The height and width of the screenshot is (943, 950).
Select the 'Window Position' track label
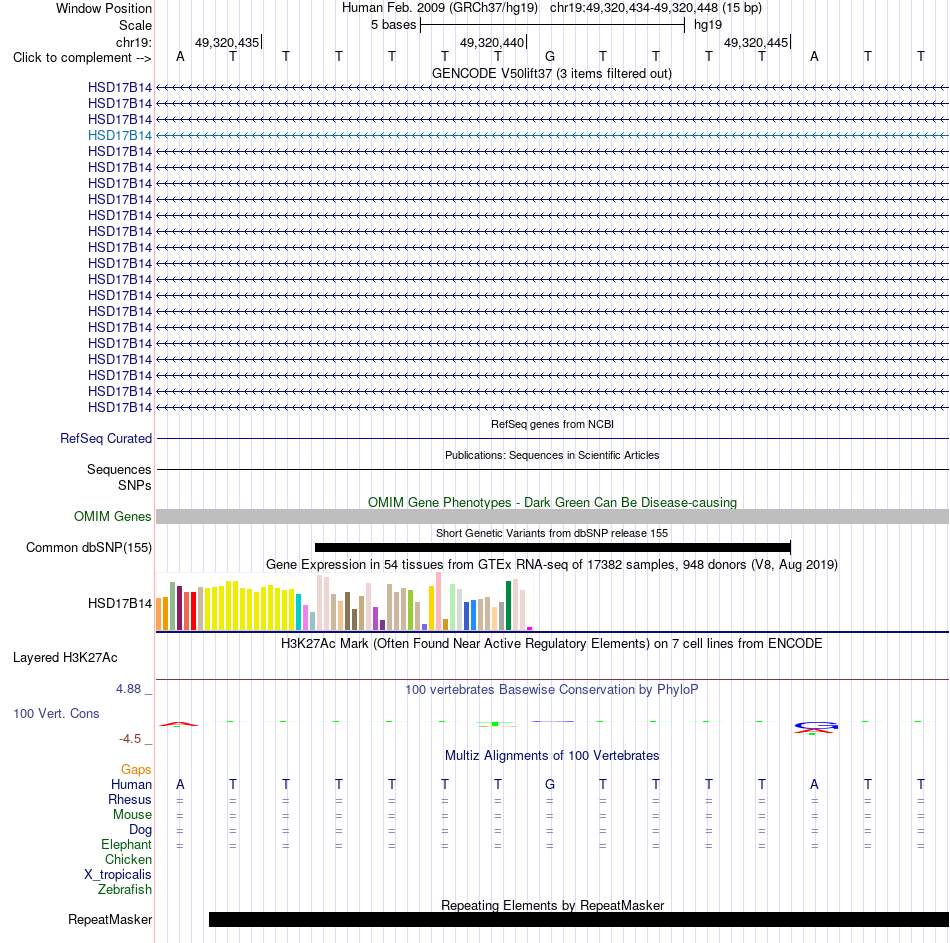(x=104, y=8)
